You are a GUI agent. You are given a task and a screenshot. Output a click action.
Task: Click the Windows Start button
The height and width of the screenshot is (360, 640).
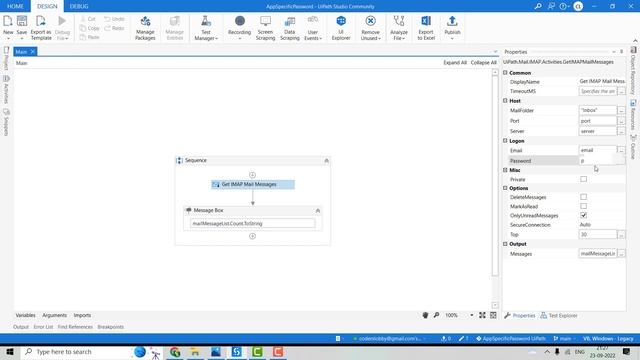click(10, 352)
